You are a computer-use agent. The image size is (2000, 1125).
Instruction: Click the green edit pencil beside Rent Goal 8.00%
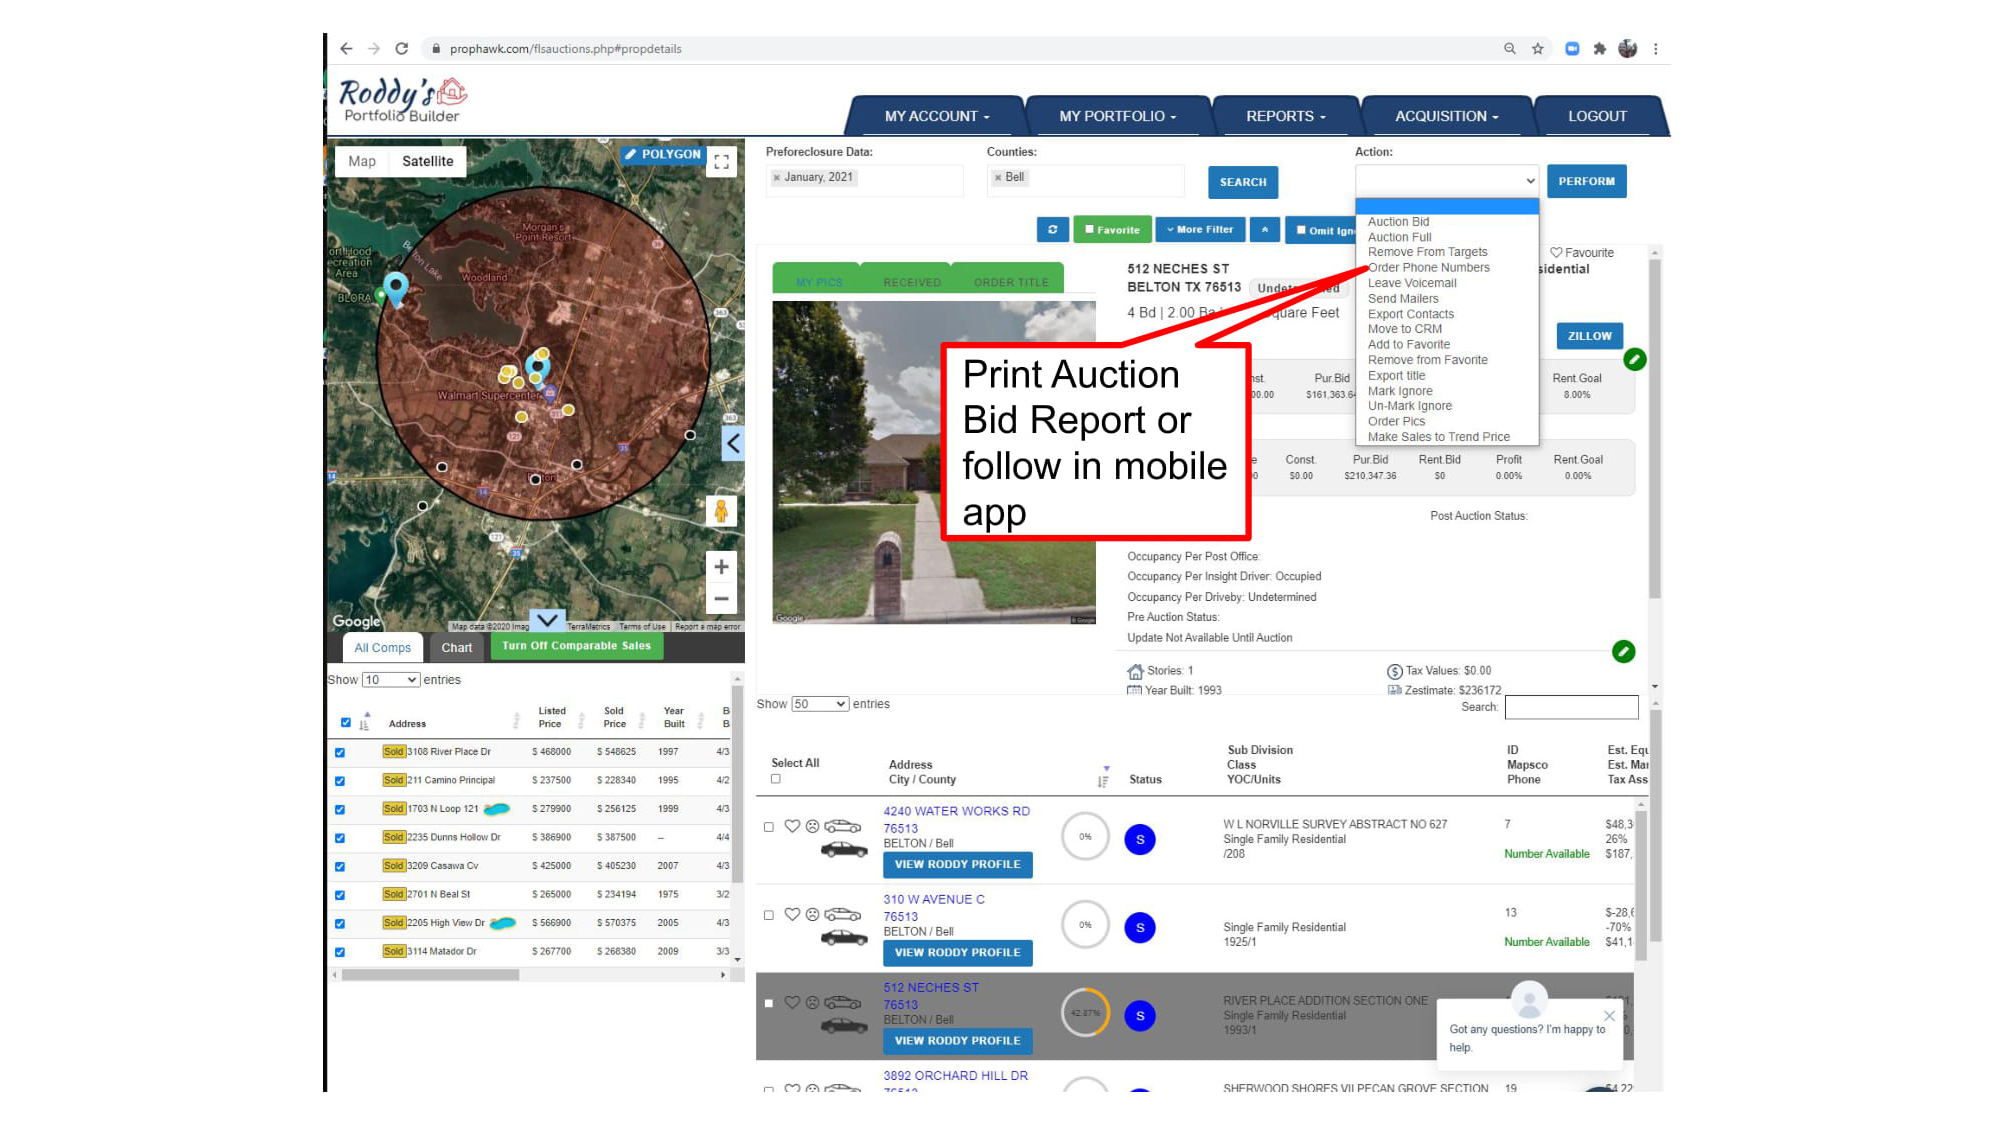click(1635, 359)
